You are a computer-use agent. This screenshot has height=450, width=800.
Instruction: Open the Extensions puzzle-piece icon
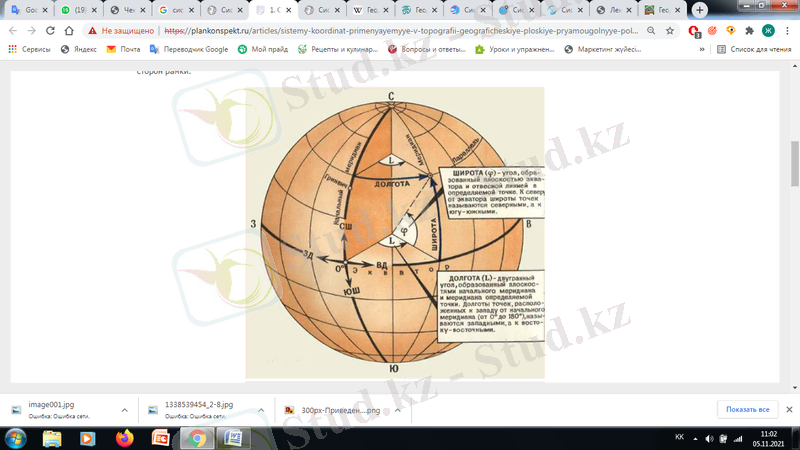748,31
